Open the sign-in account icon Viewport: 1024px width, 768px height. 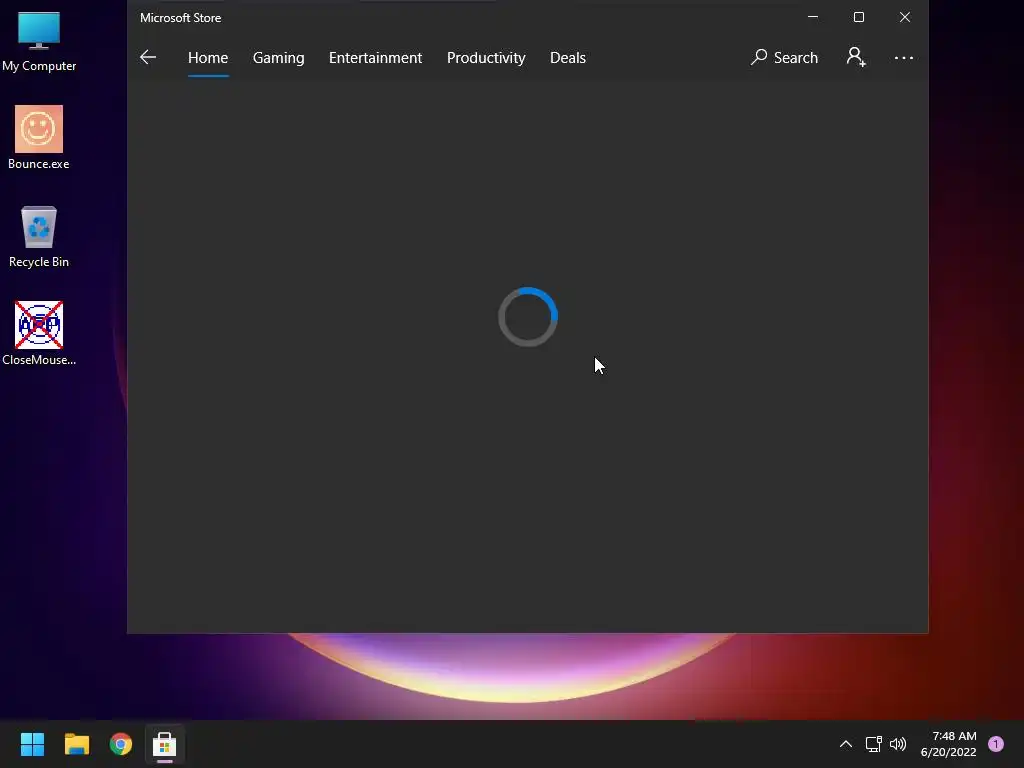(x=856, y=57)
